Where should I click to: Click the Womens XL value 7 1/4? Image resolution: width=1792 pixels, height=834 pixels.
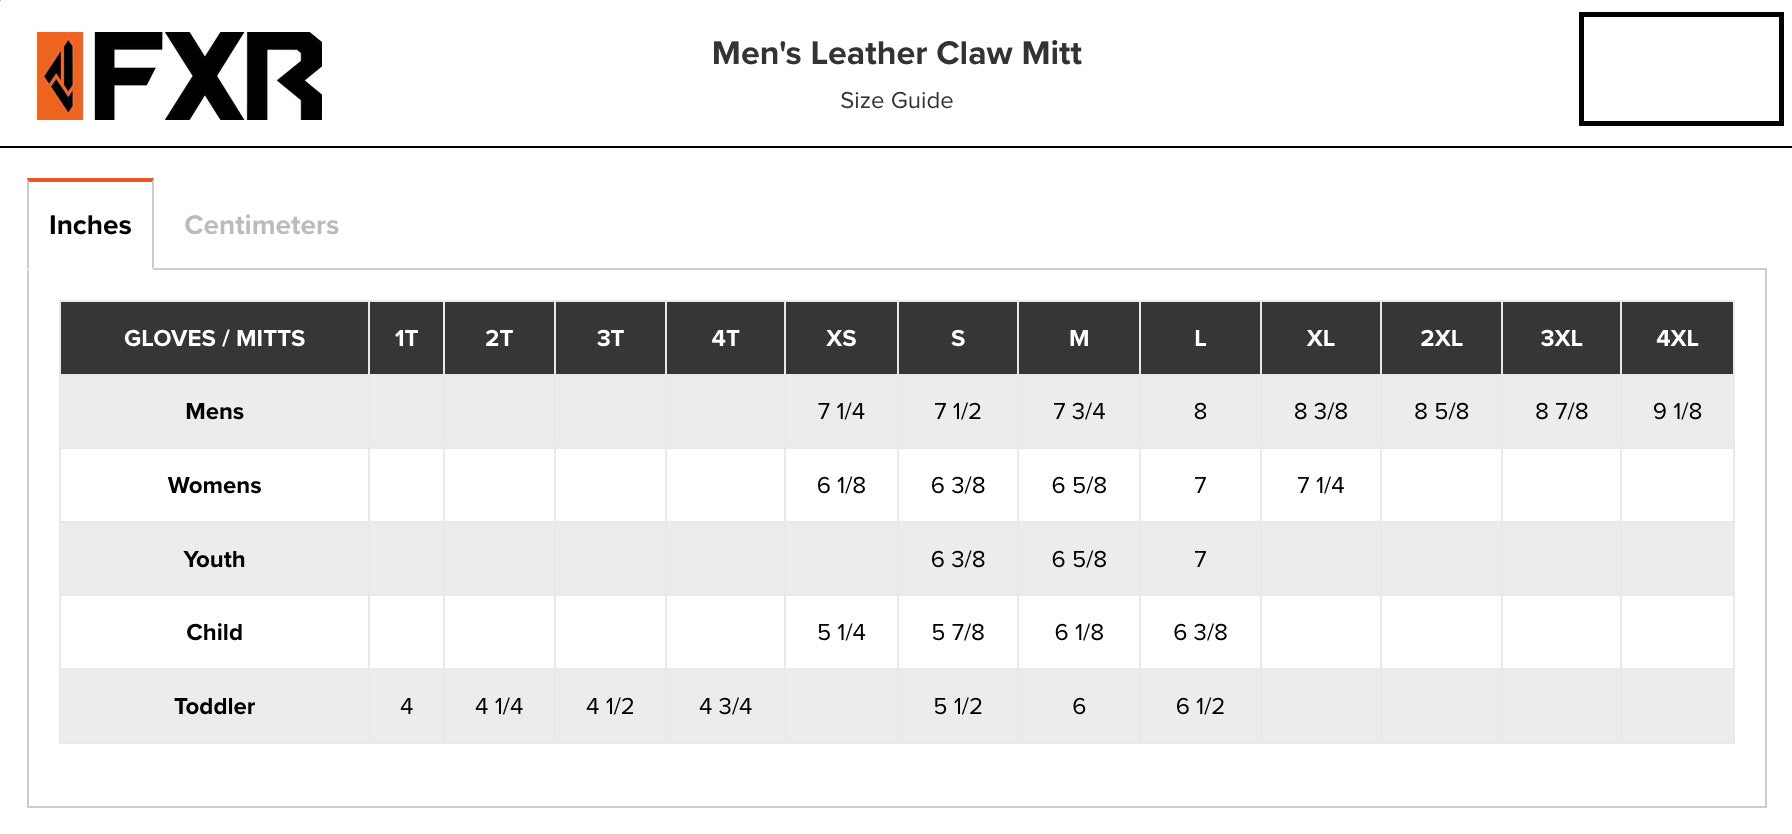click(x=1320, y=485)
